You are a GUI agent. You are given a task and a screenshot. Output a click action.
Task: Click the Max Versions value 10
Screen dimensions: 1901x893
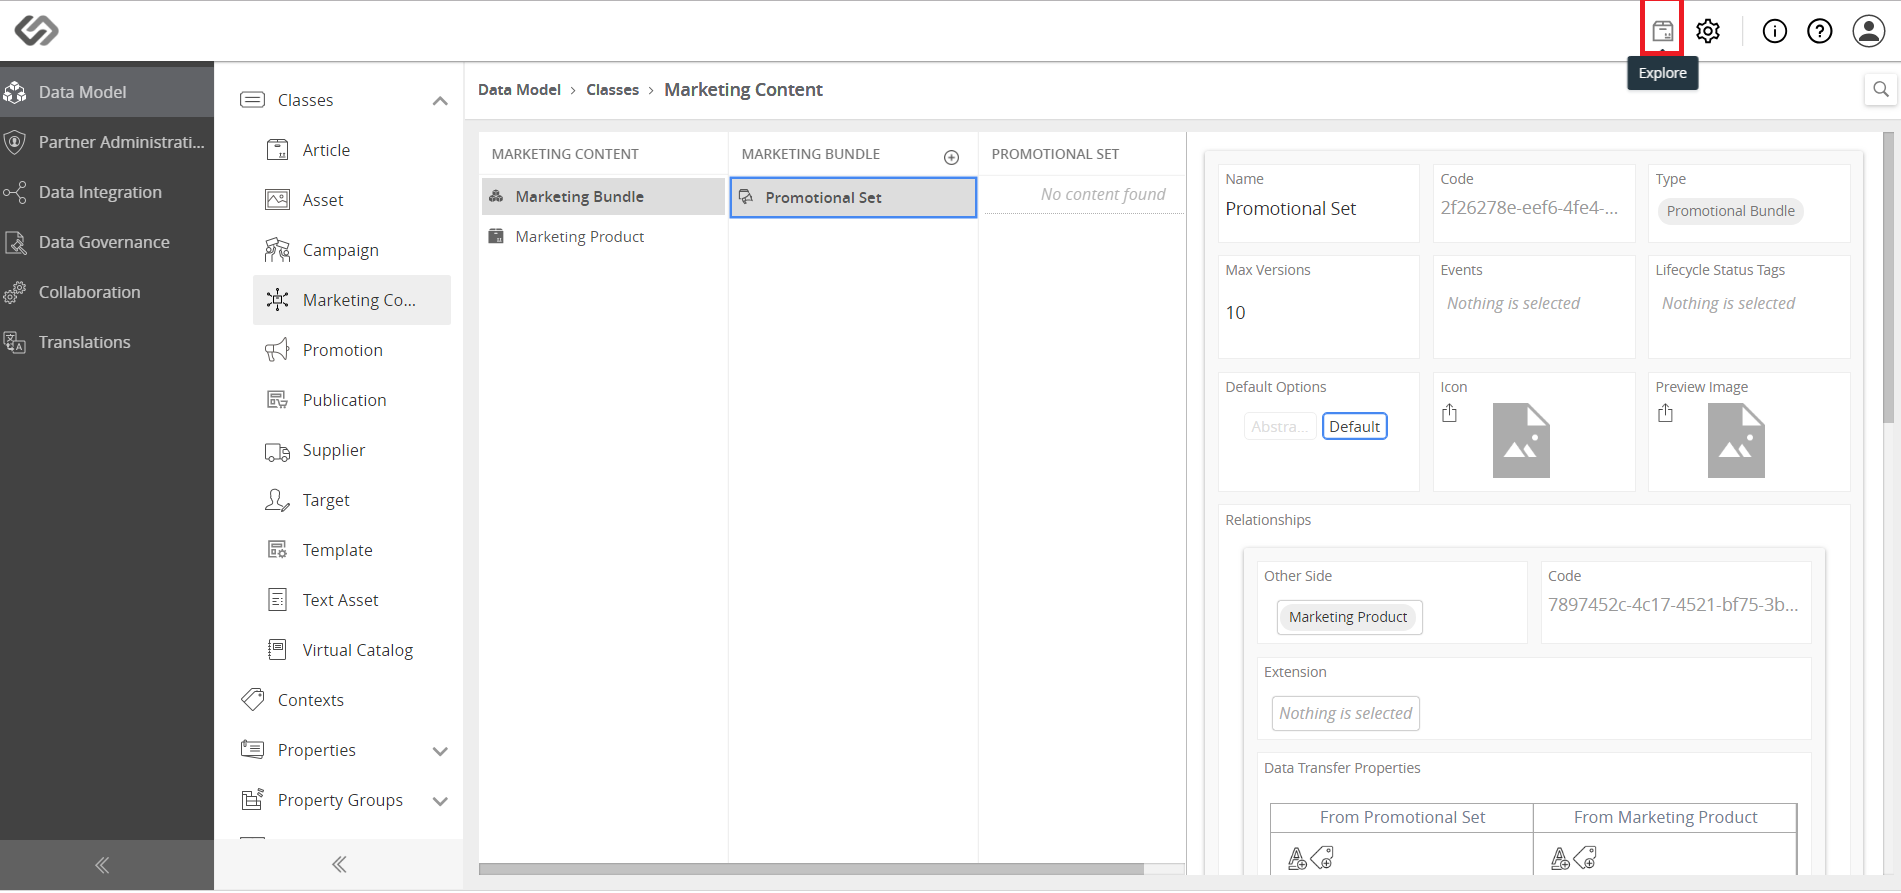coord(1236,313)
